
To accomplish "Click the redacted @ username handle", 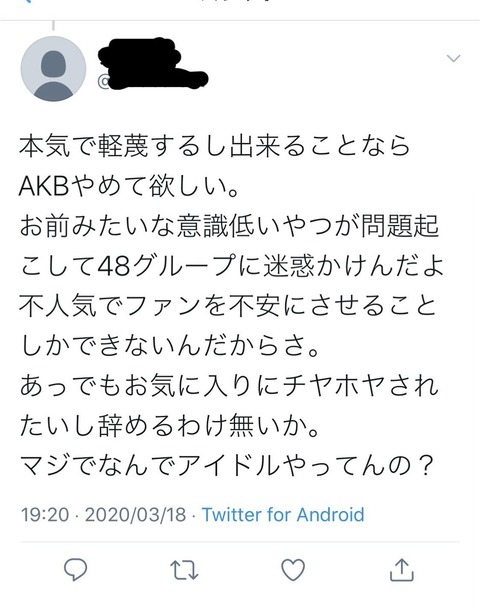I will coord(152,80).
